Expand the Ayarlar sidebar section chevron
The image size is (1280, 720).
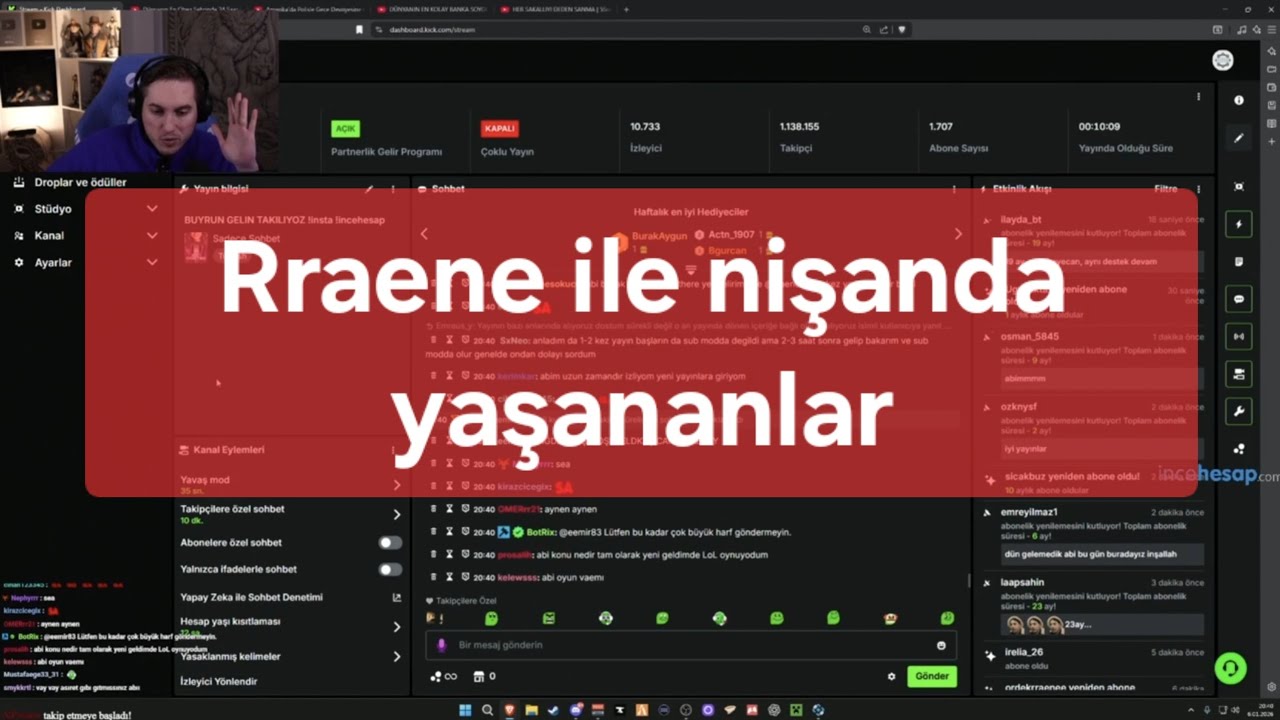click(152, 262)
